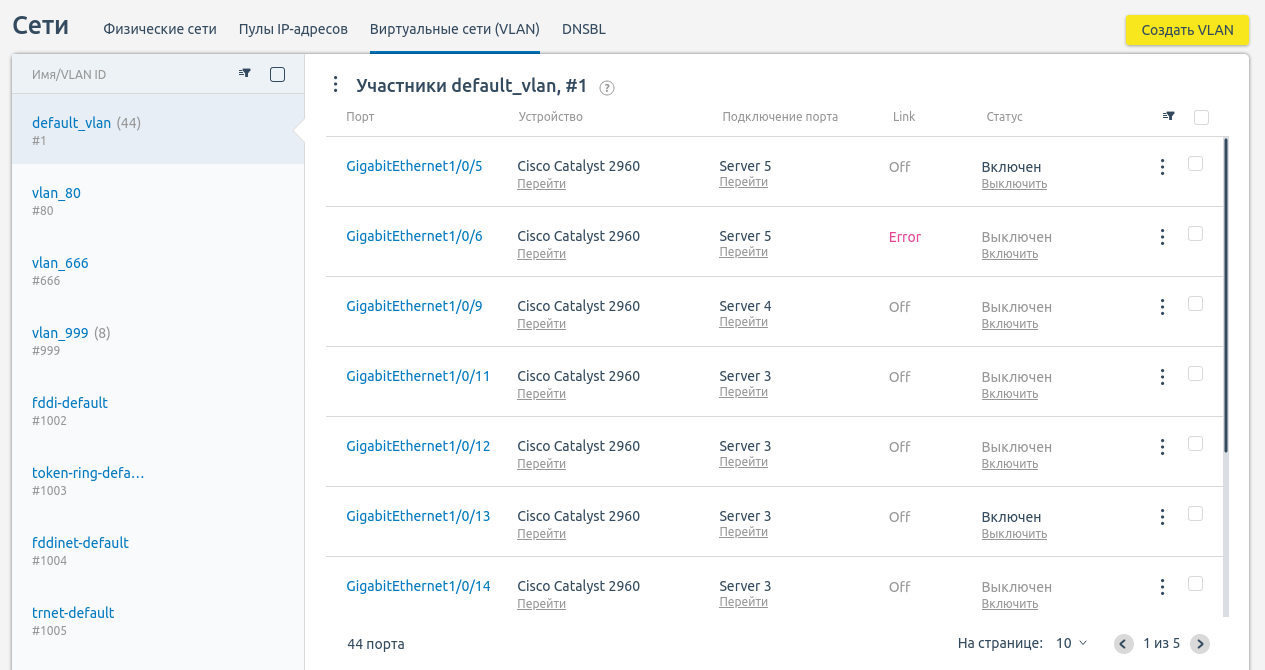This screenshot has height=670, width=1265.
Task: Switch to DNSBL tab
Action: click(x=584, y=29)
